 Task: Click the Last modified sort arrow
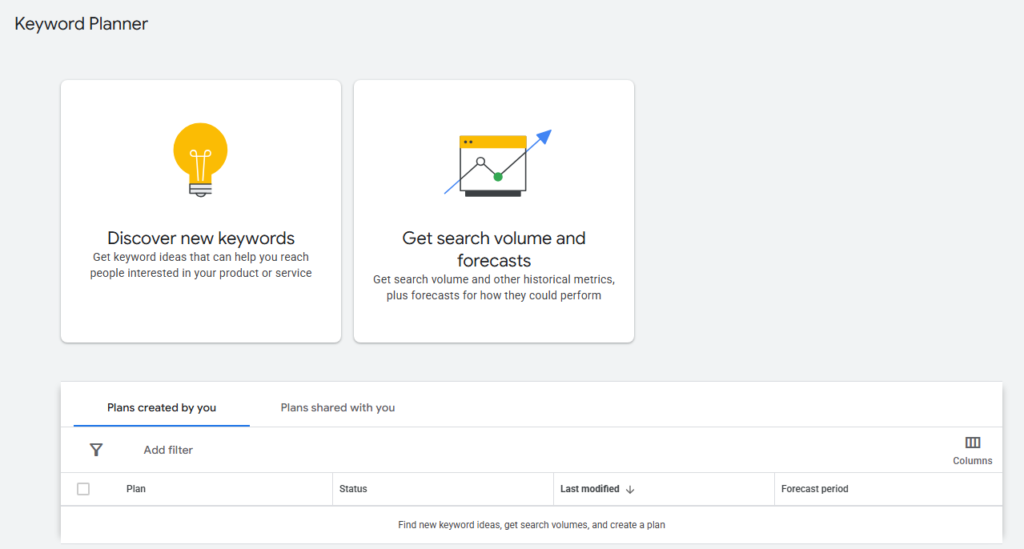[x=630, y=489]
